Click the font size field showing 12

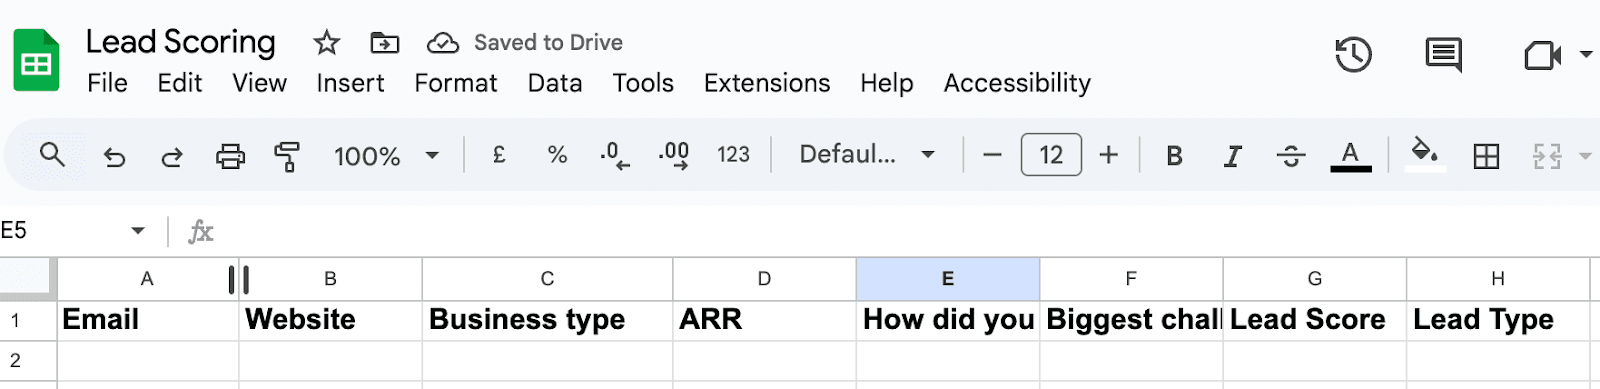(x=1051, y=155)
